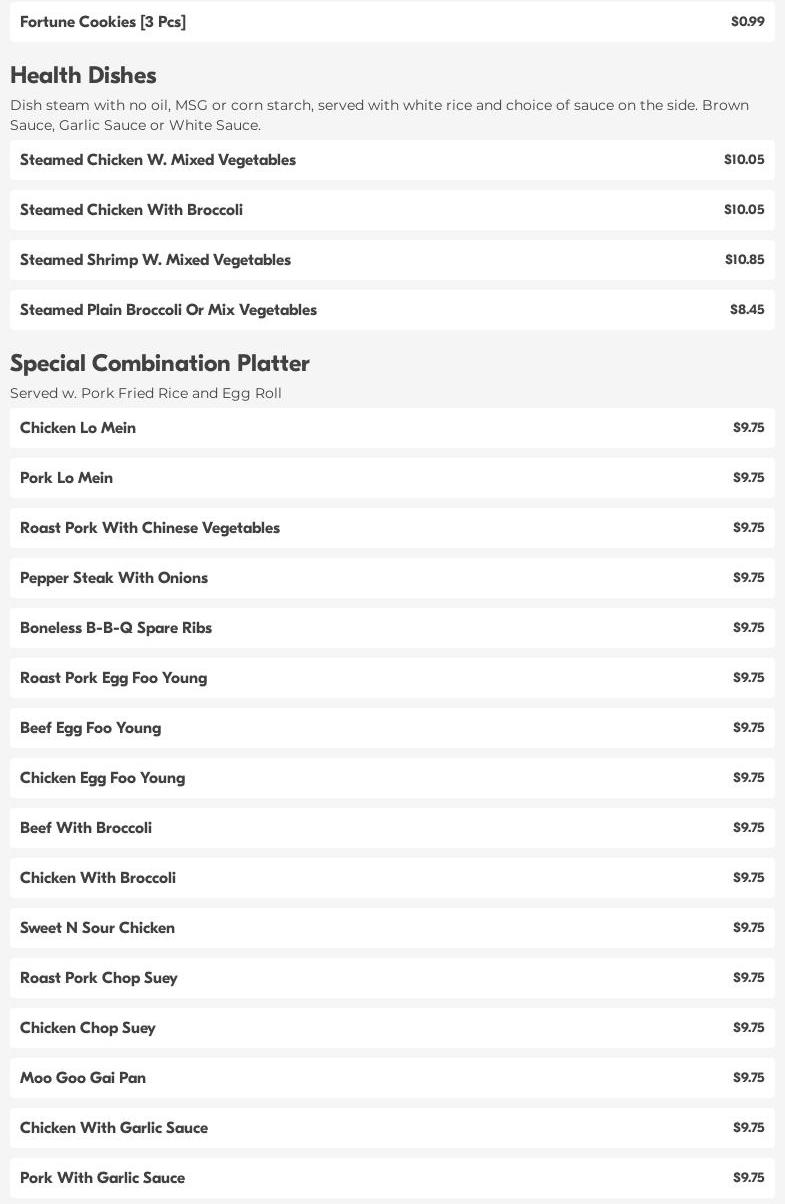
Task: Click the Health Dishes section heading
Action: [83, 75]
